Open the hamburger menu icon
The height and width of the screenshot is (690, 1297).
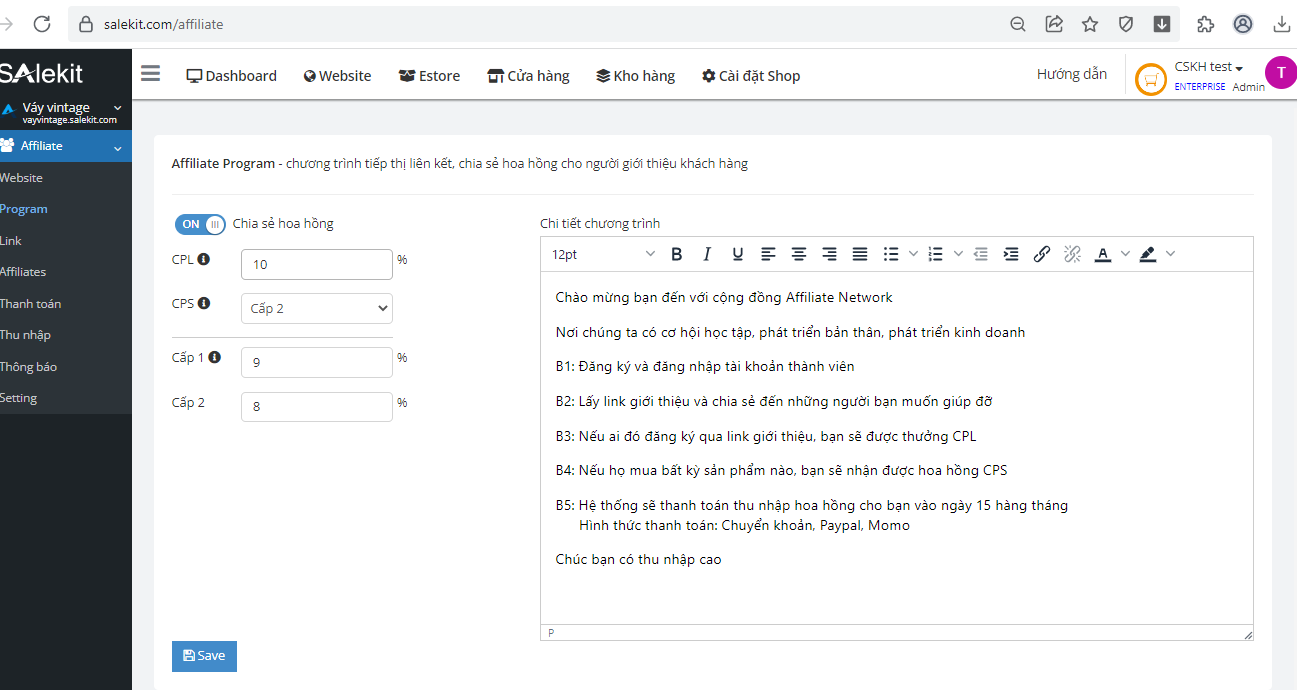coord(150,74)
